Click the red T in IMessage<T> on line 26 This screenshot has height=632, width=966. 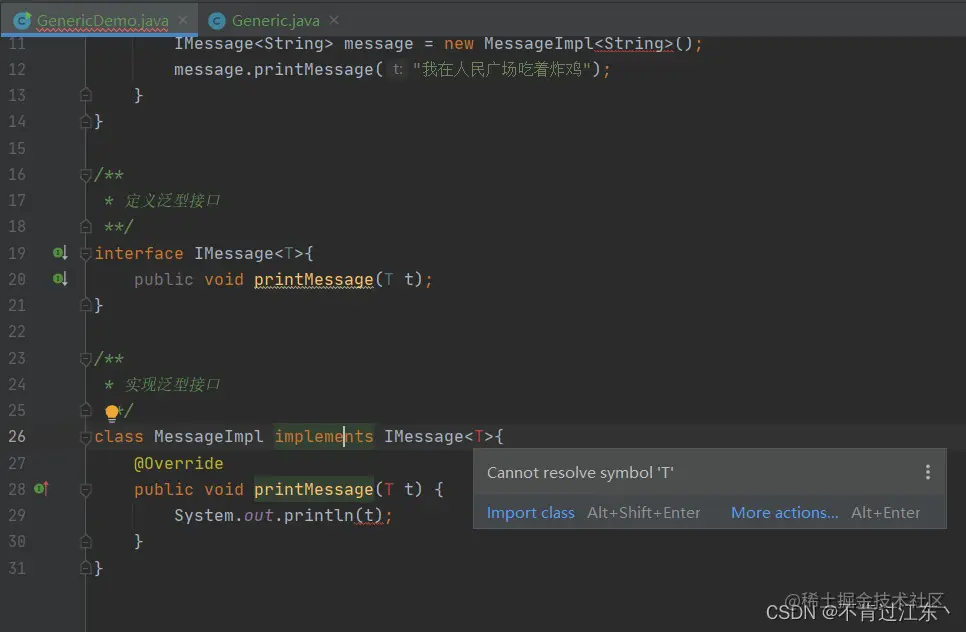[x=479, y=437]
